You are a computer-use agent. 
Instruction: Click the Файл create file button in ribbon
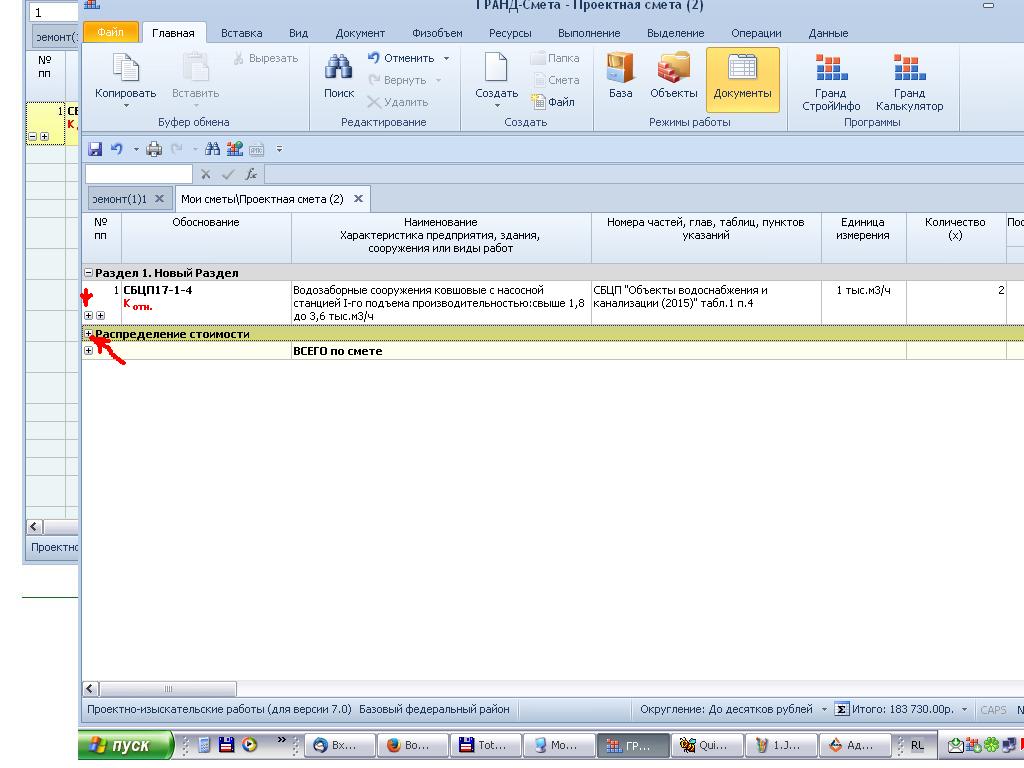552,102
